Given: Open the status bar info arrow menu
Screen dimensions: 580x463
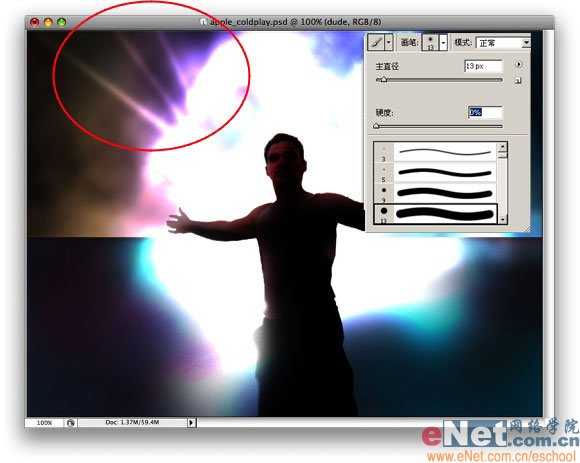Looking at the screenshot, I should [191, 422].
